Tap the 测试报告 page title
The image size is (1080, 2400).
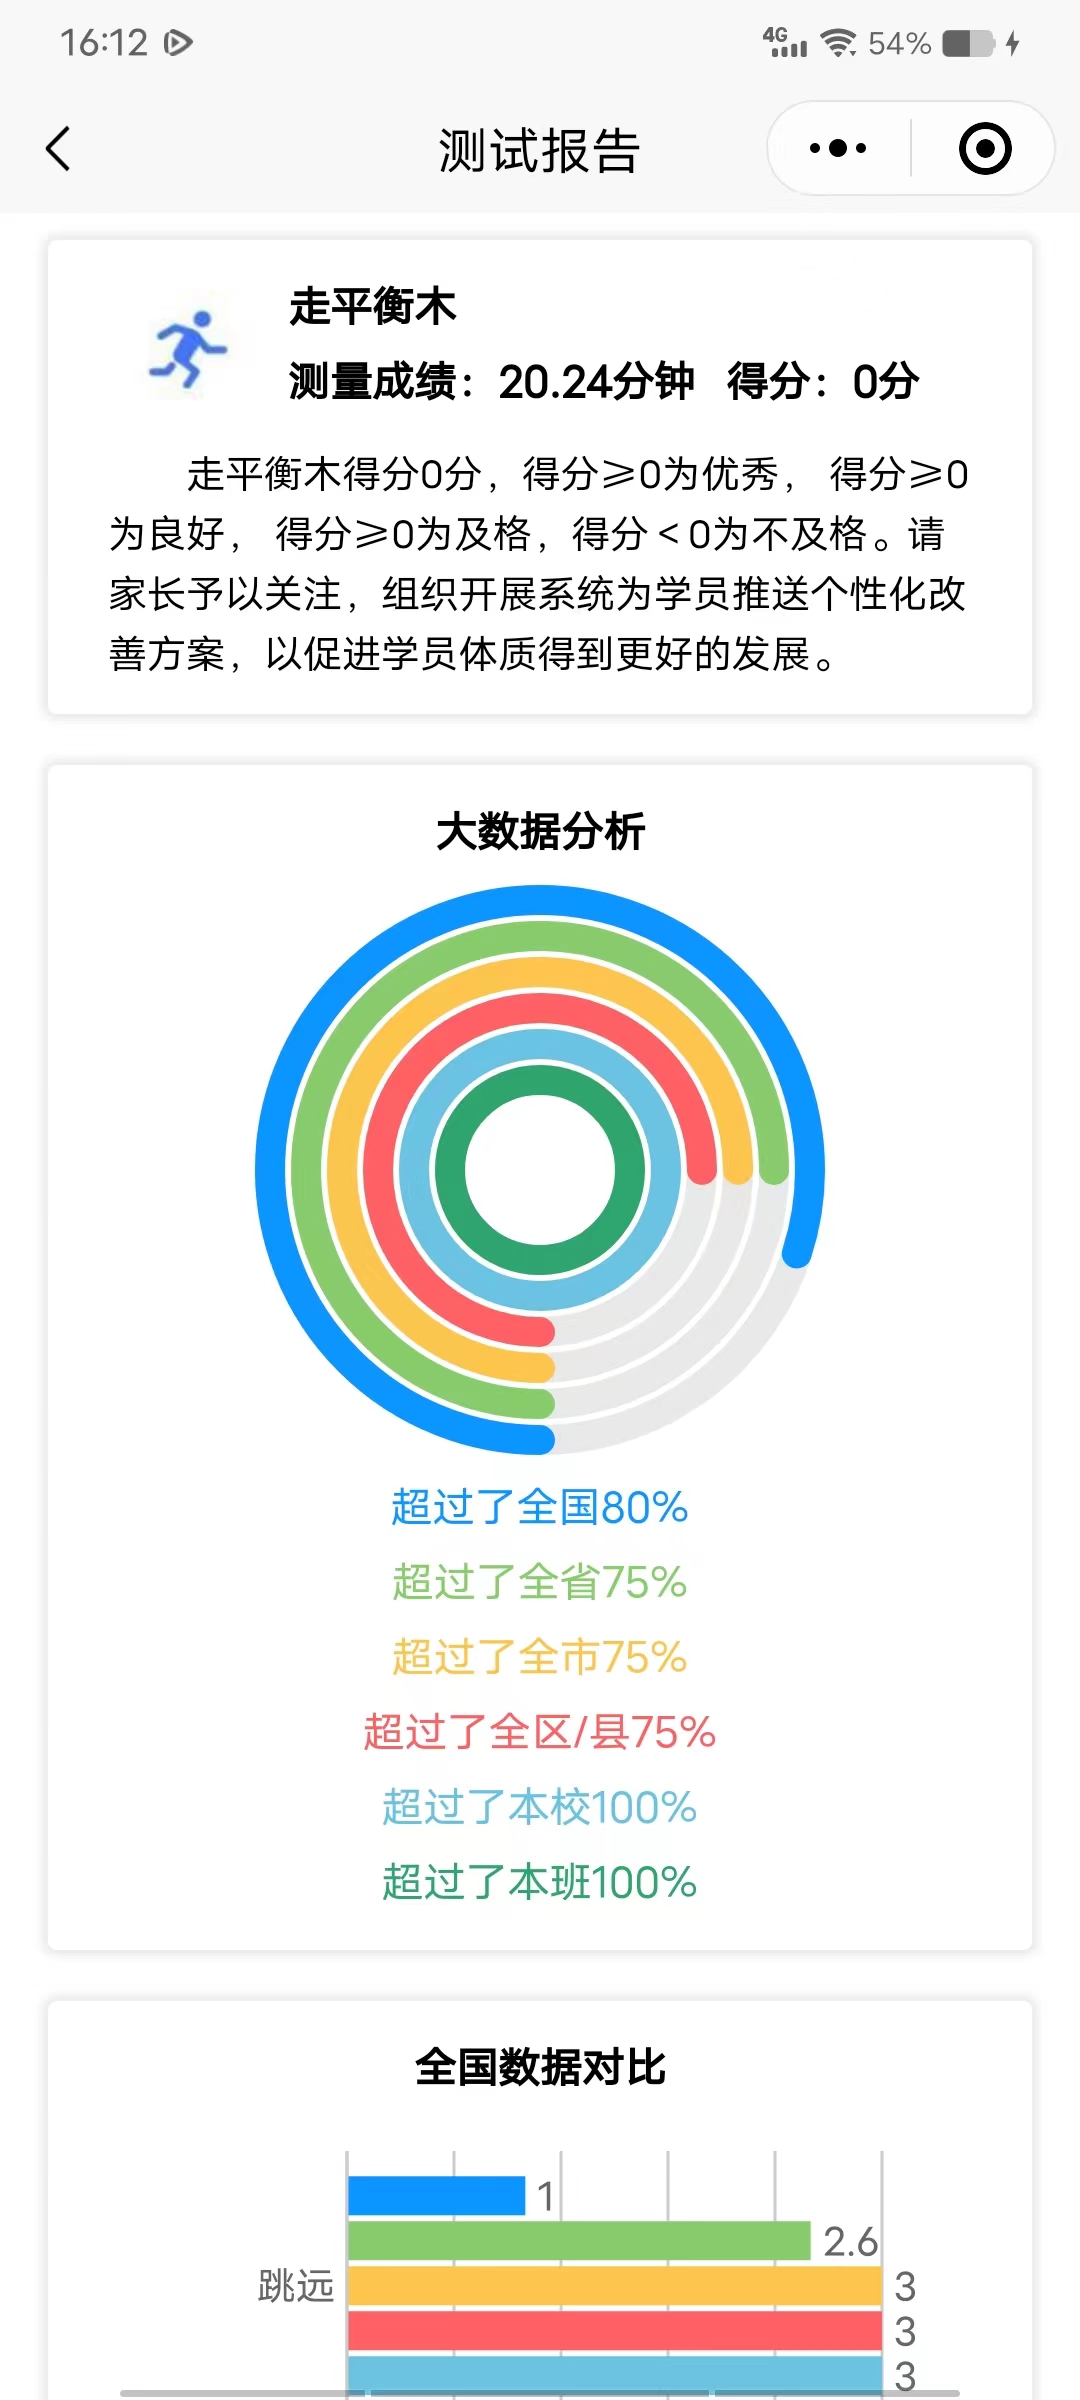pyautogui.click(x=539, y=151)
